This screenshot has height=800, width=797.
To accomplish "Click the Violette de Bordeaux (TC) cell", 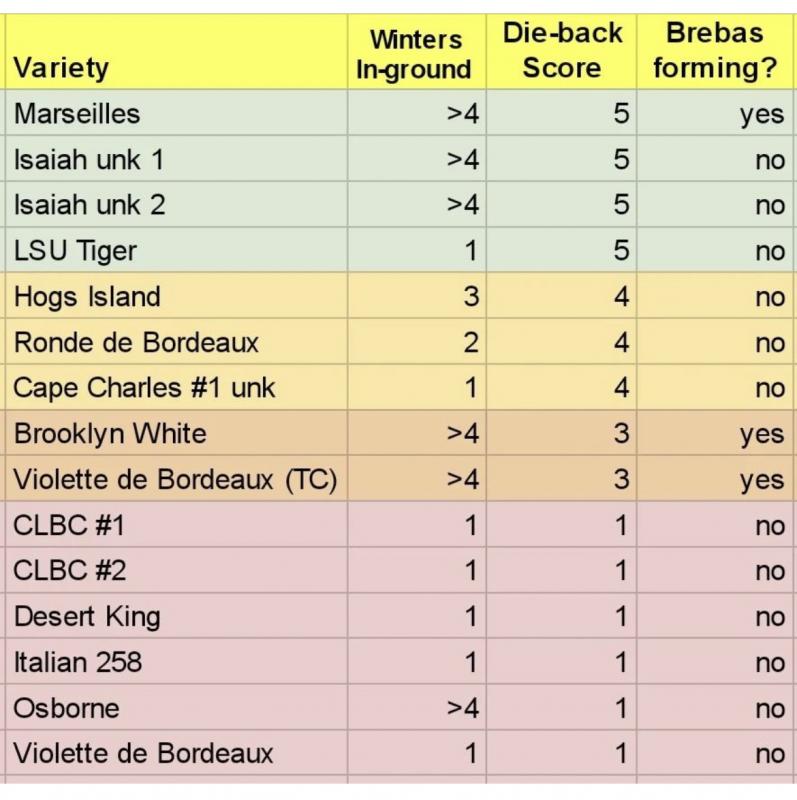I will point(175,479).
